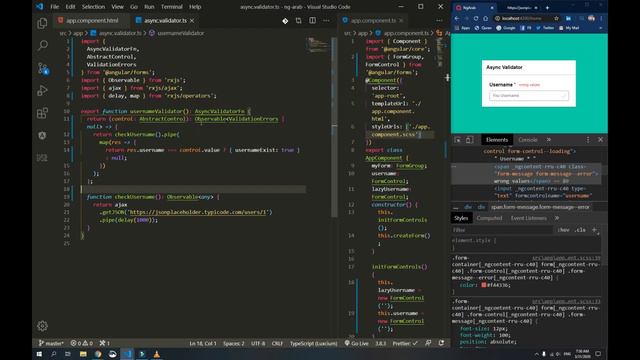Click the src breadcrumb in the left editor
This screenshot has height=360, width=640.
pos(62,33)
